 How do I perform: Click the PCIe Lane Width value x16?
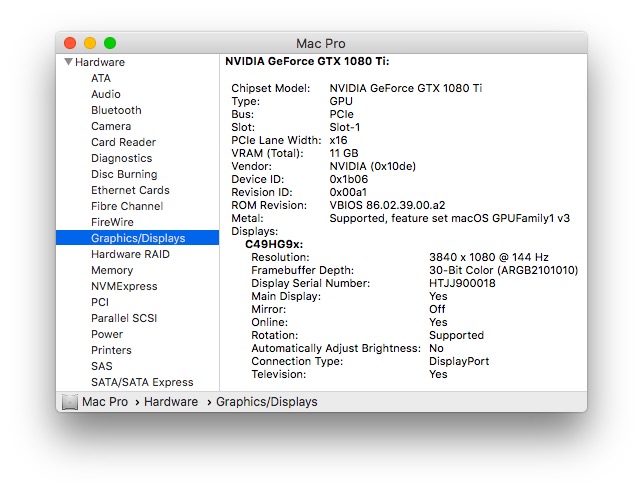(x=338, y=140)
